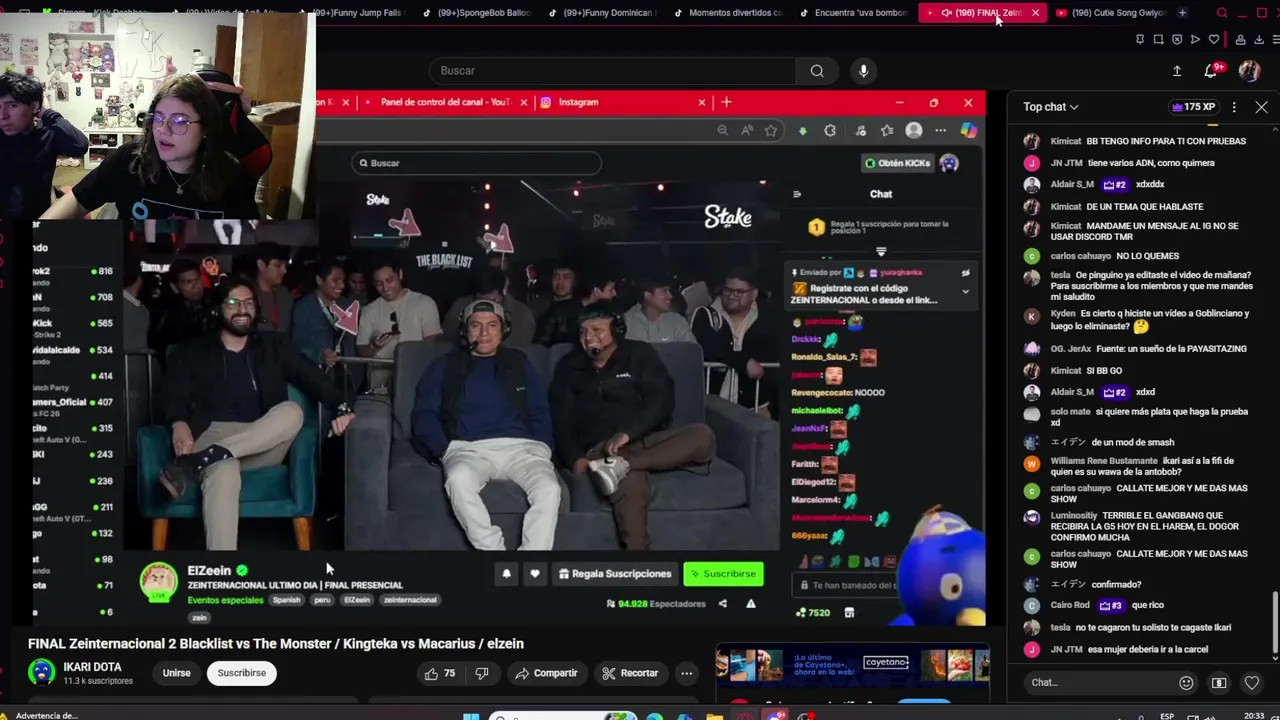The height and width of the screenshot is (720, 1280).
Task: Click the Kick notification bell for ElZeein
Action: click(506, 574)
